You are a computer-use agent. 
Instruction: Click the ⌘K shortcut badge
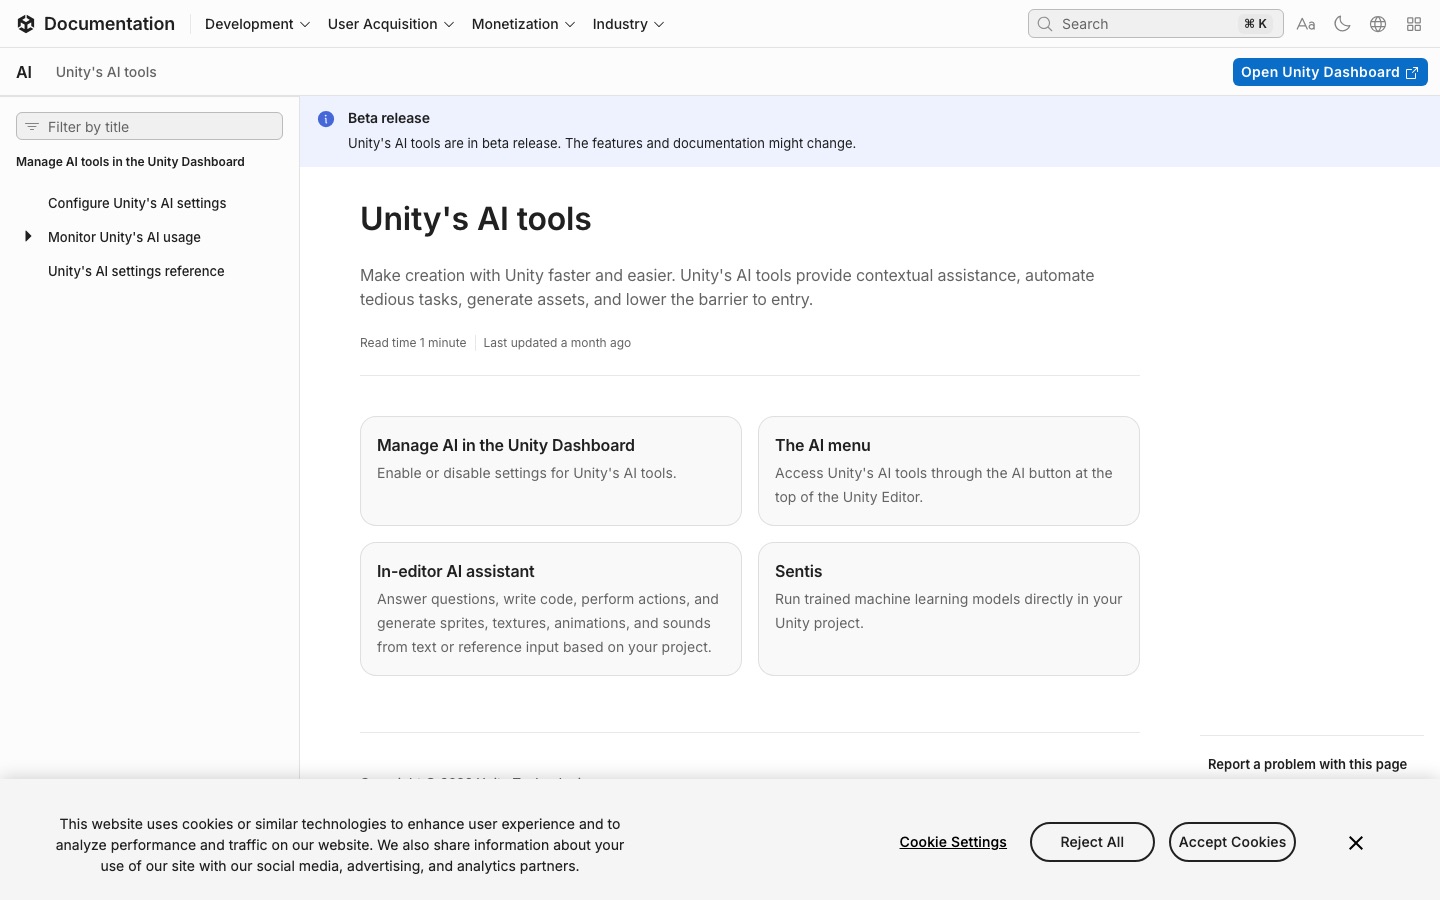click(x=1255, y=24)
